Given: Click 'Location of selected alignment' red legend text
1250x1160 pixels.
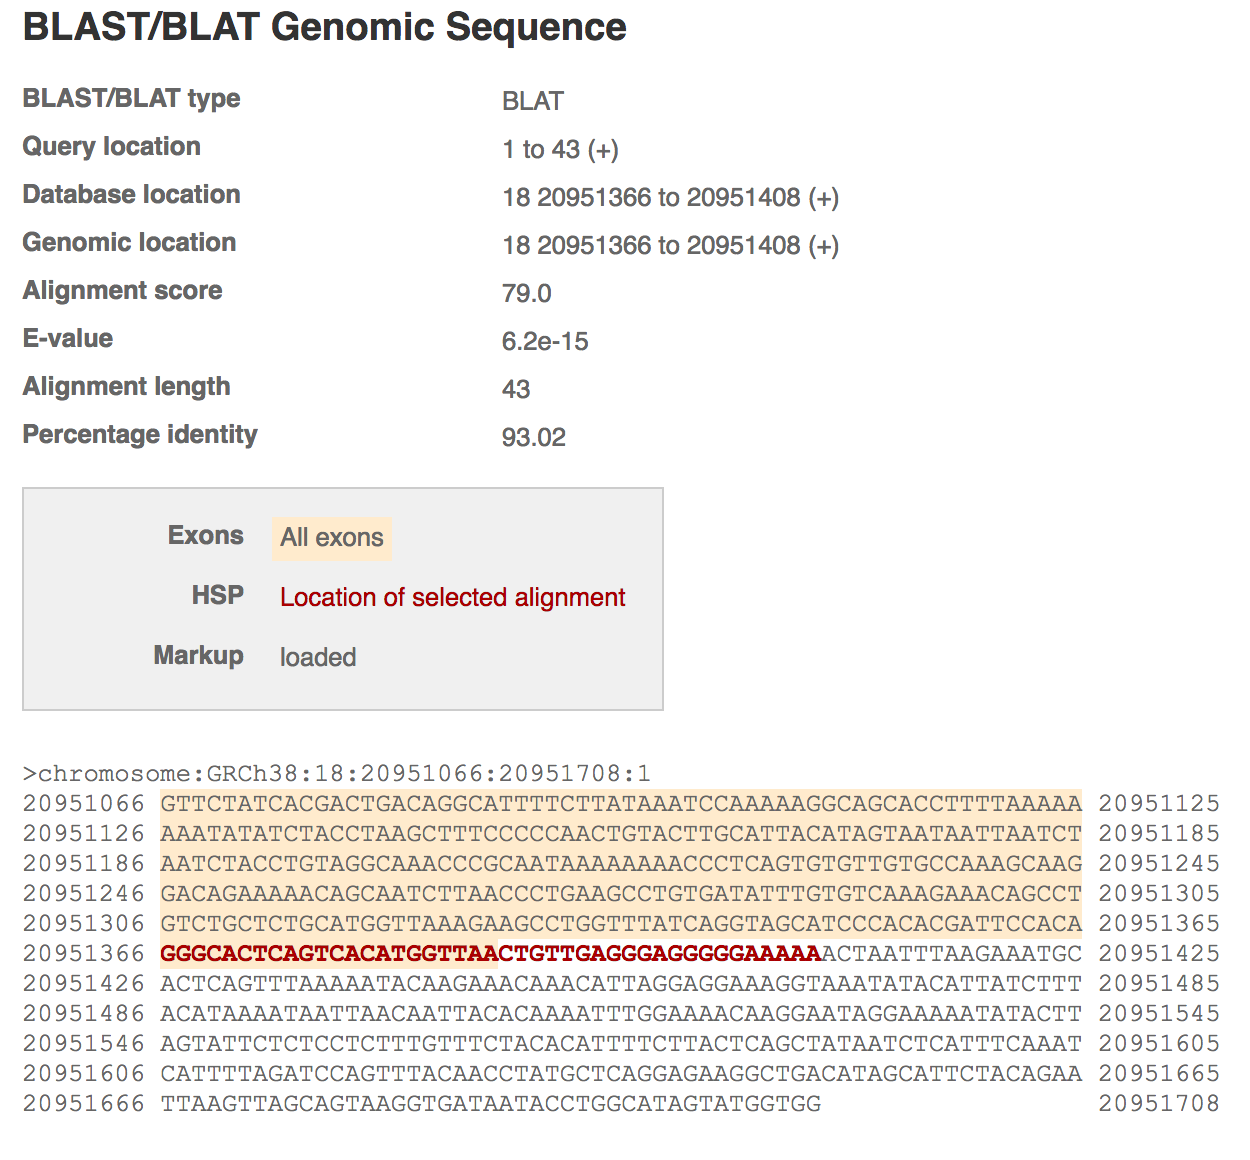Looking at the screenshot, I should (x=452, y=597).
